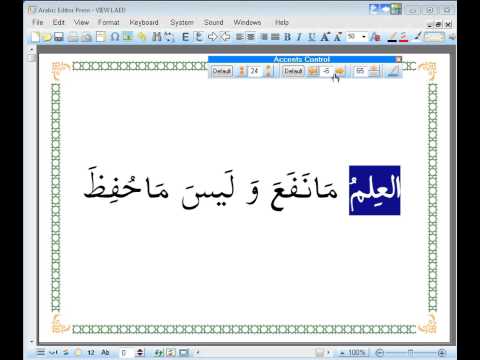Open the Sound menu

(213, 22)
